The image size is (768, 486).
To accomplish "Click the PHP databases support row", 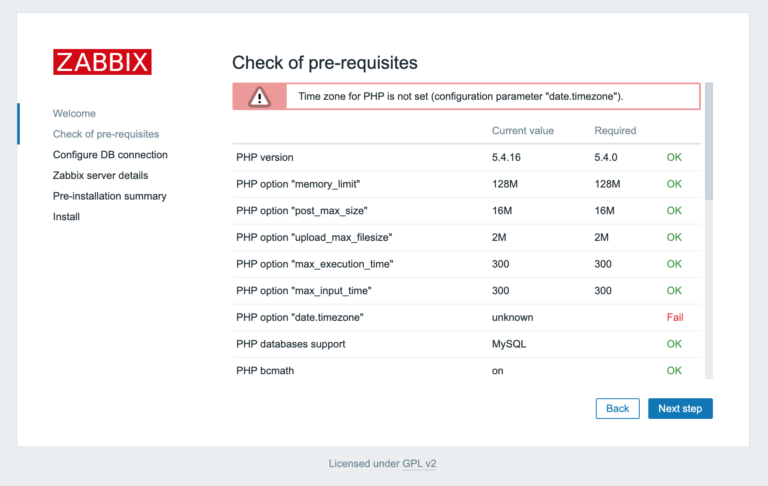I will pos(290,344).
